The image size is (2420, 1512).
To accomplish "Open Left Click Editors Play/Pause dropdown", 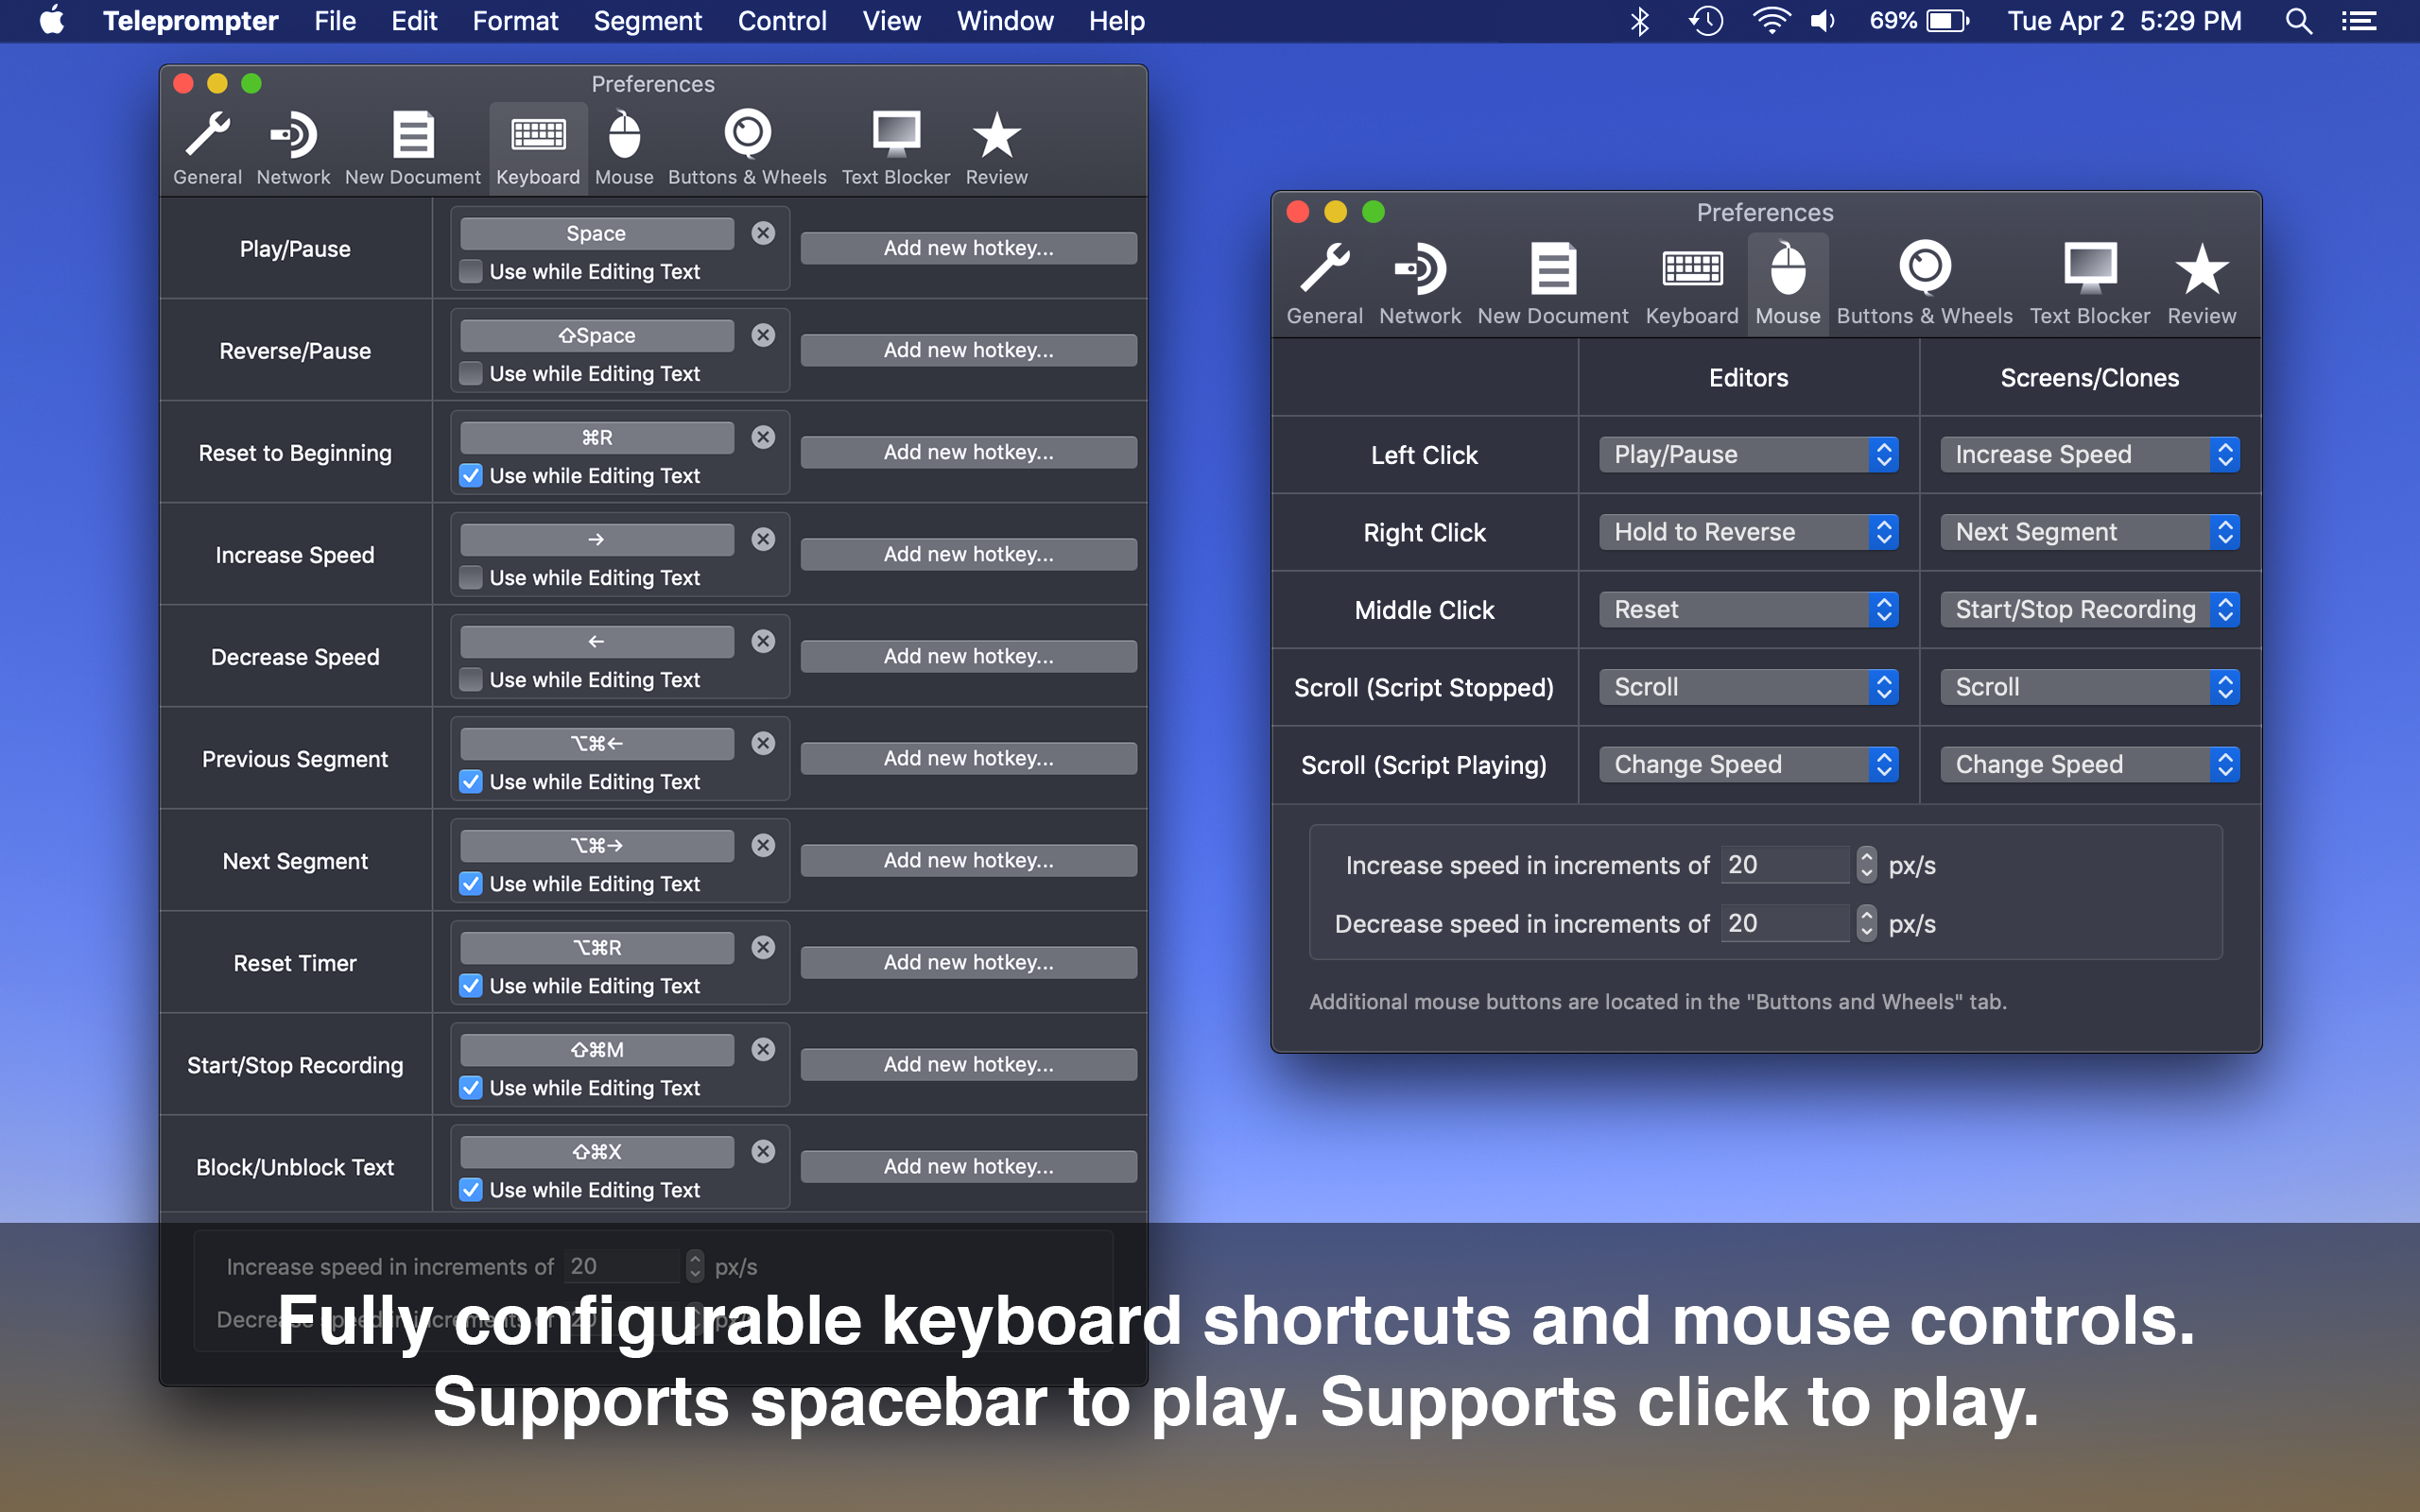I will [x=1747, y=455].
